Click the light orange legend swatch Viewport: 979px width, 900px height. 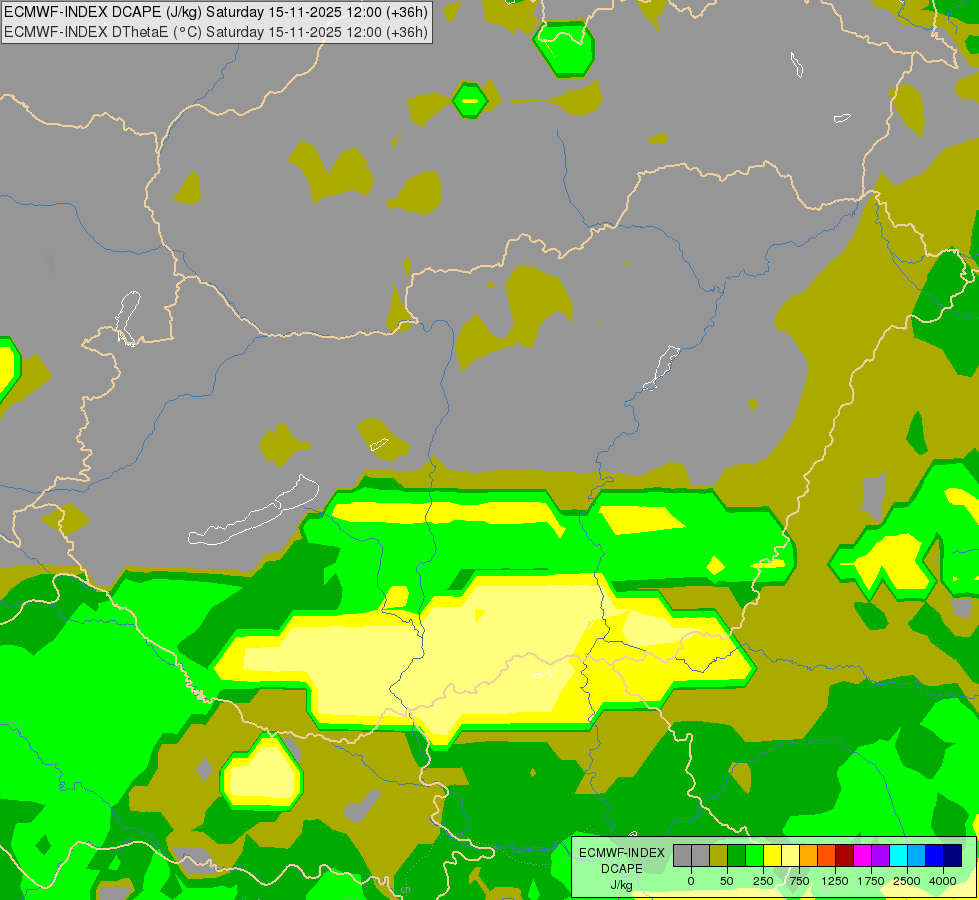coord(809,855)
